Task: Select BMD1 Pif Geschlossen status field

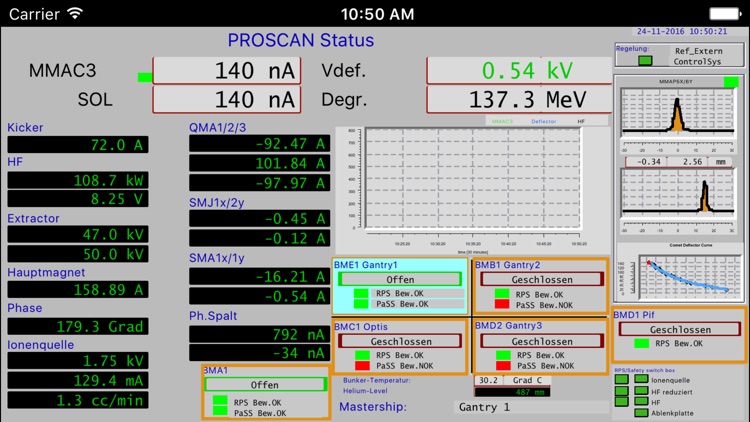Action: point(680,329)
